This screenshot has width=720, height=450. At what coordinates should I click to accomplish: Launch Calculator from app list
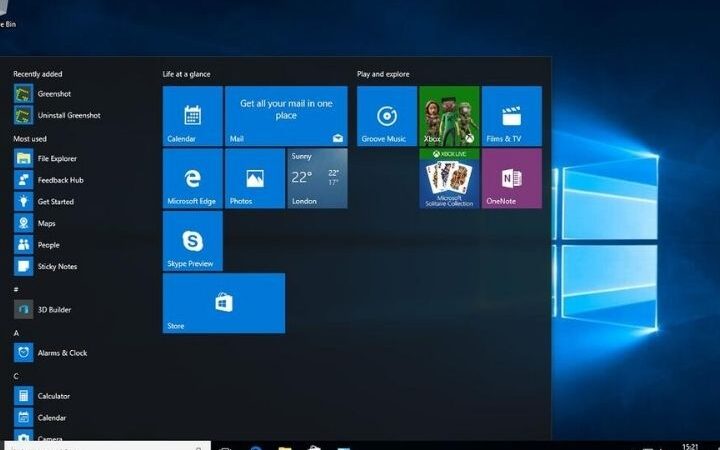coord(42,396)
